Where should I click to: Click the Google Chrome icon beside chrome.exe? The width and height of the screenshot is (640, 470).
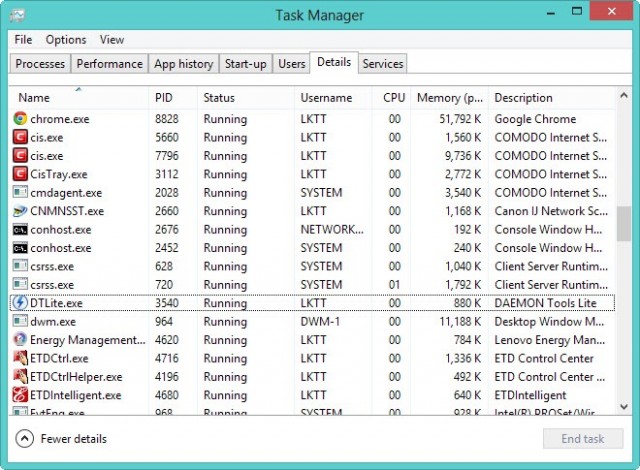click(20, 119)
